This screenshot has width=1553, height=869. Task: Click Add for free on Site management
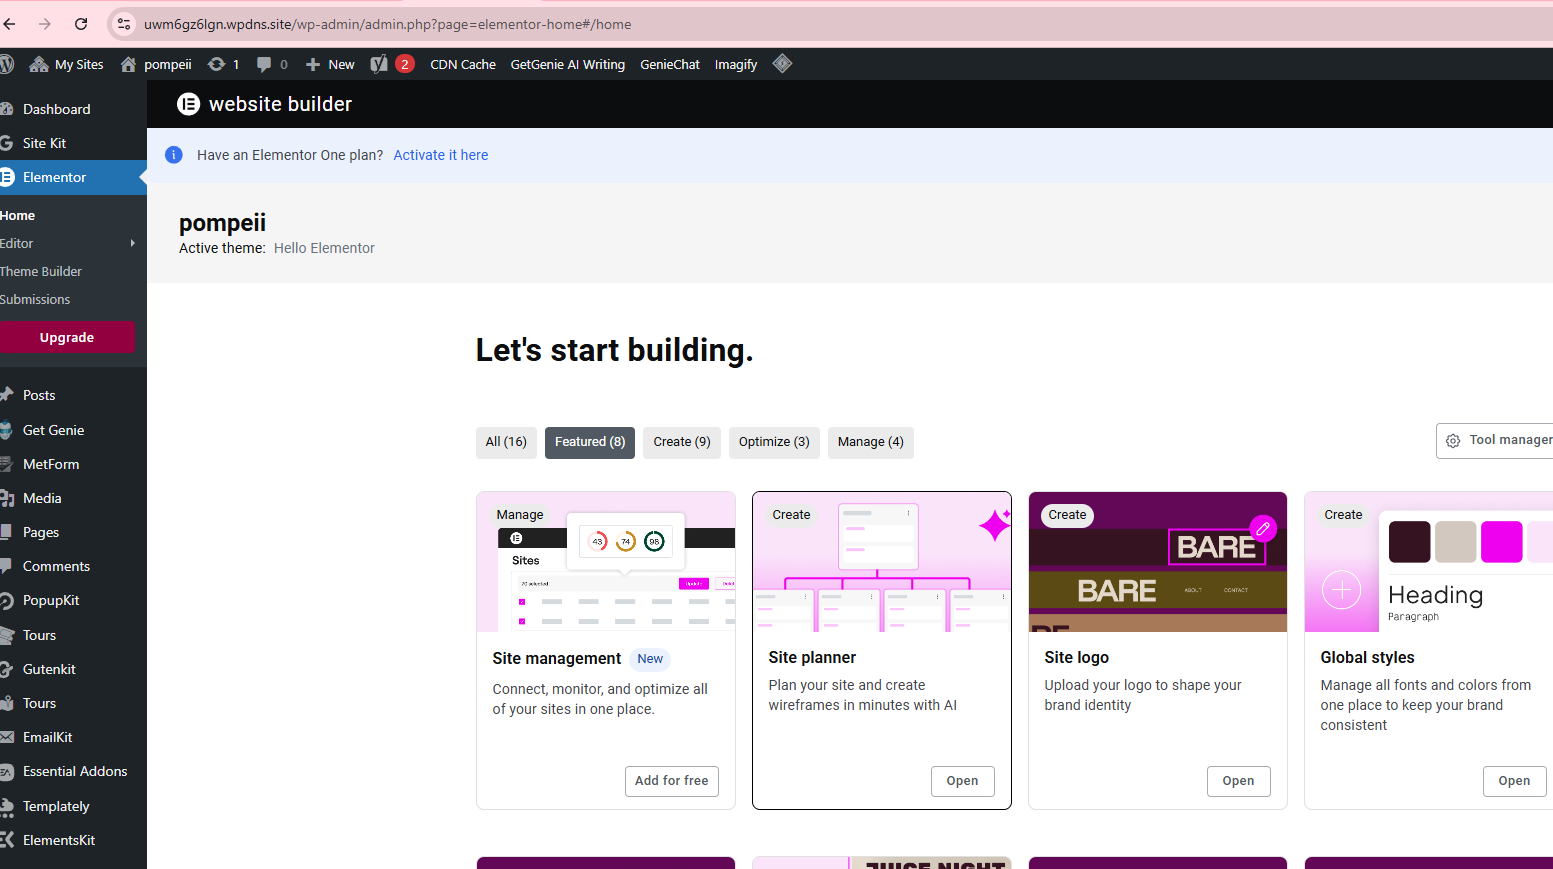point(671,781)
